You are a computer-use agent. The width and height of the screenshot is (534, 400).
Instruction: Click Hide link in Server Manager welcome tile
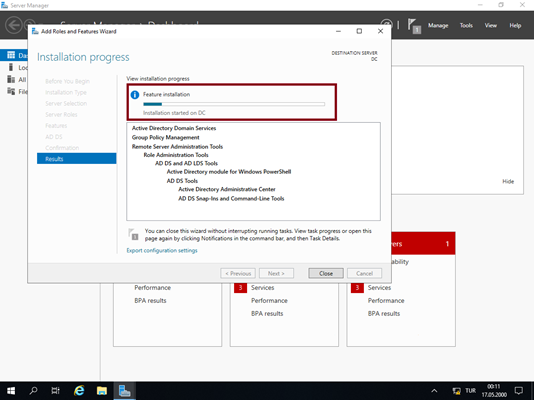pyautogui.click(x=508, y=181)
